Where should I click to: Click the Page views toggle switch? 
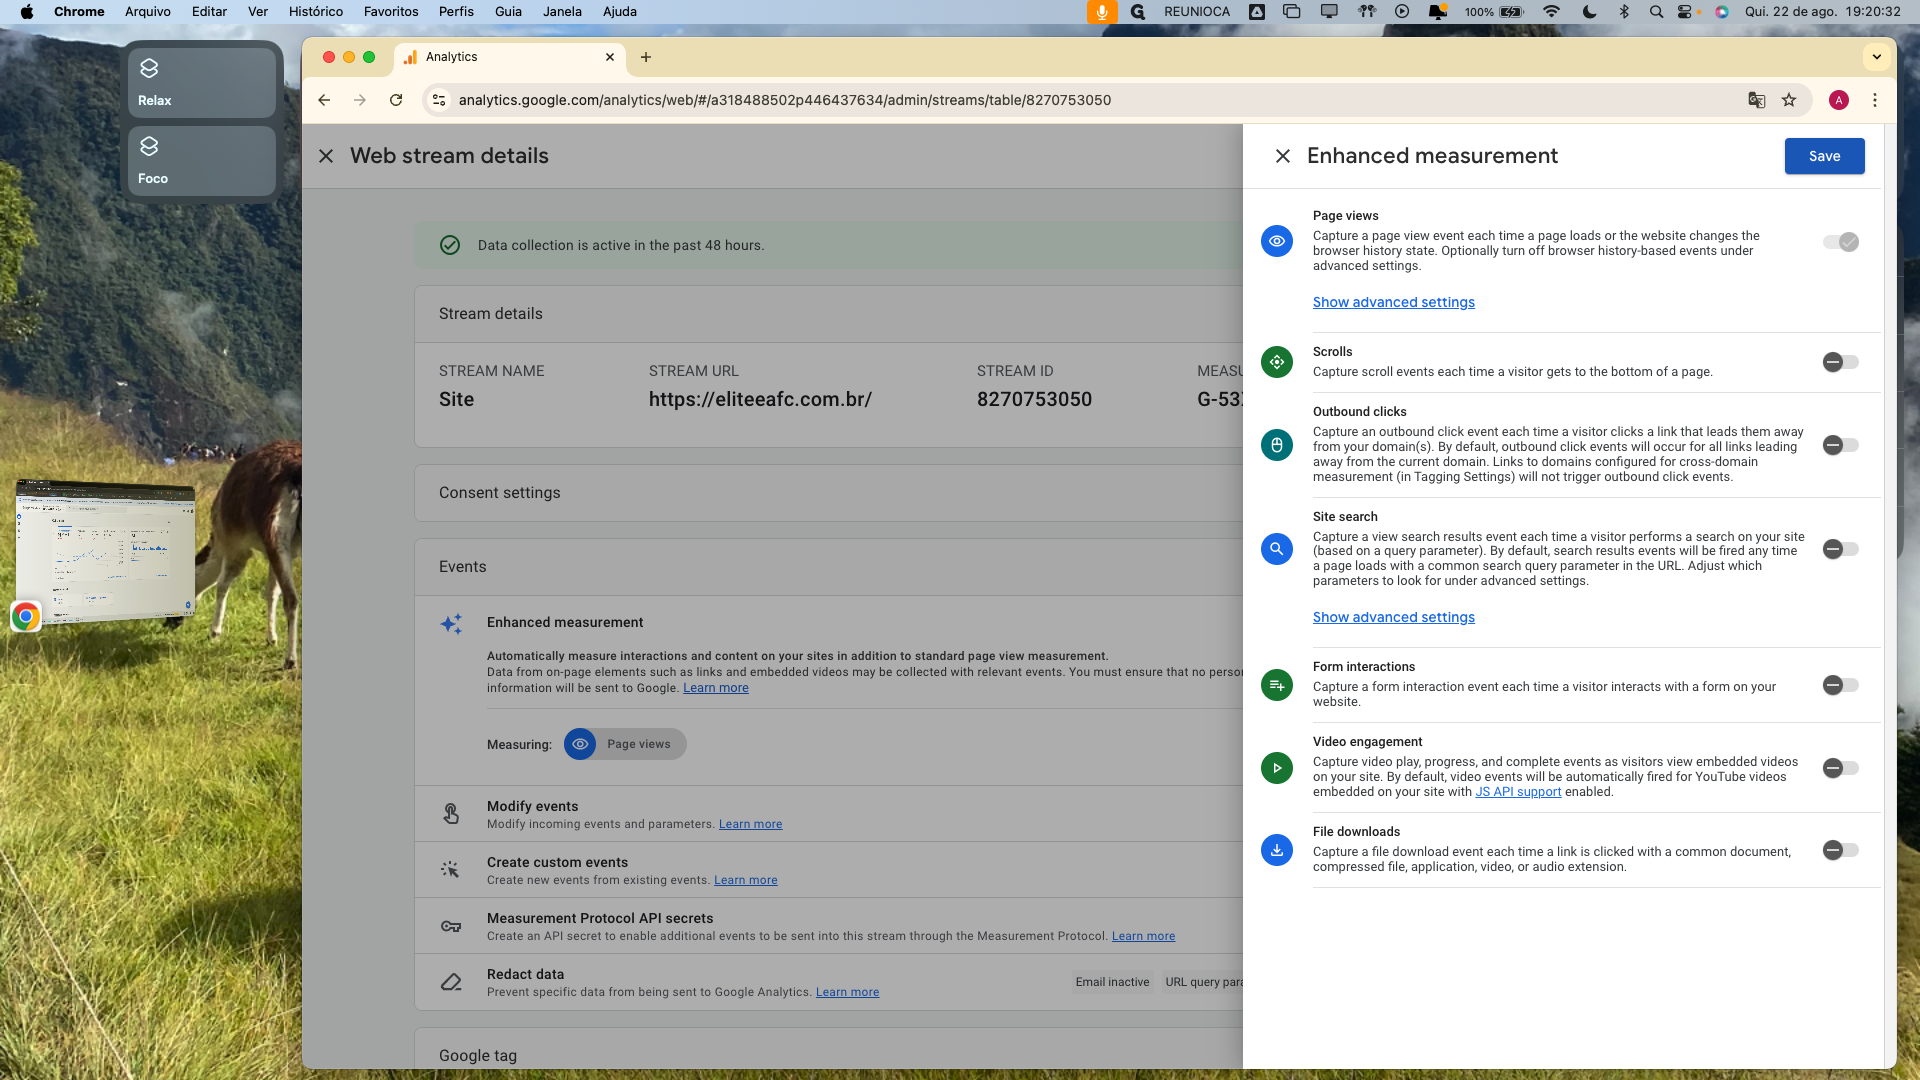point(1840,242)
